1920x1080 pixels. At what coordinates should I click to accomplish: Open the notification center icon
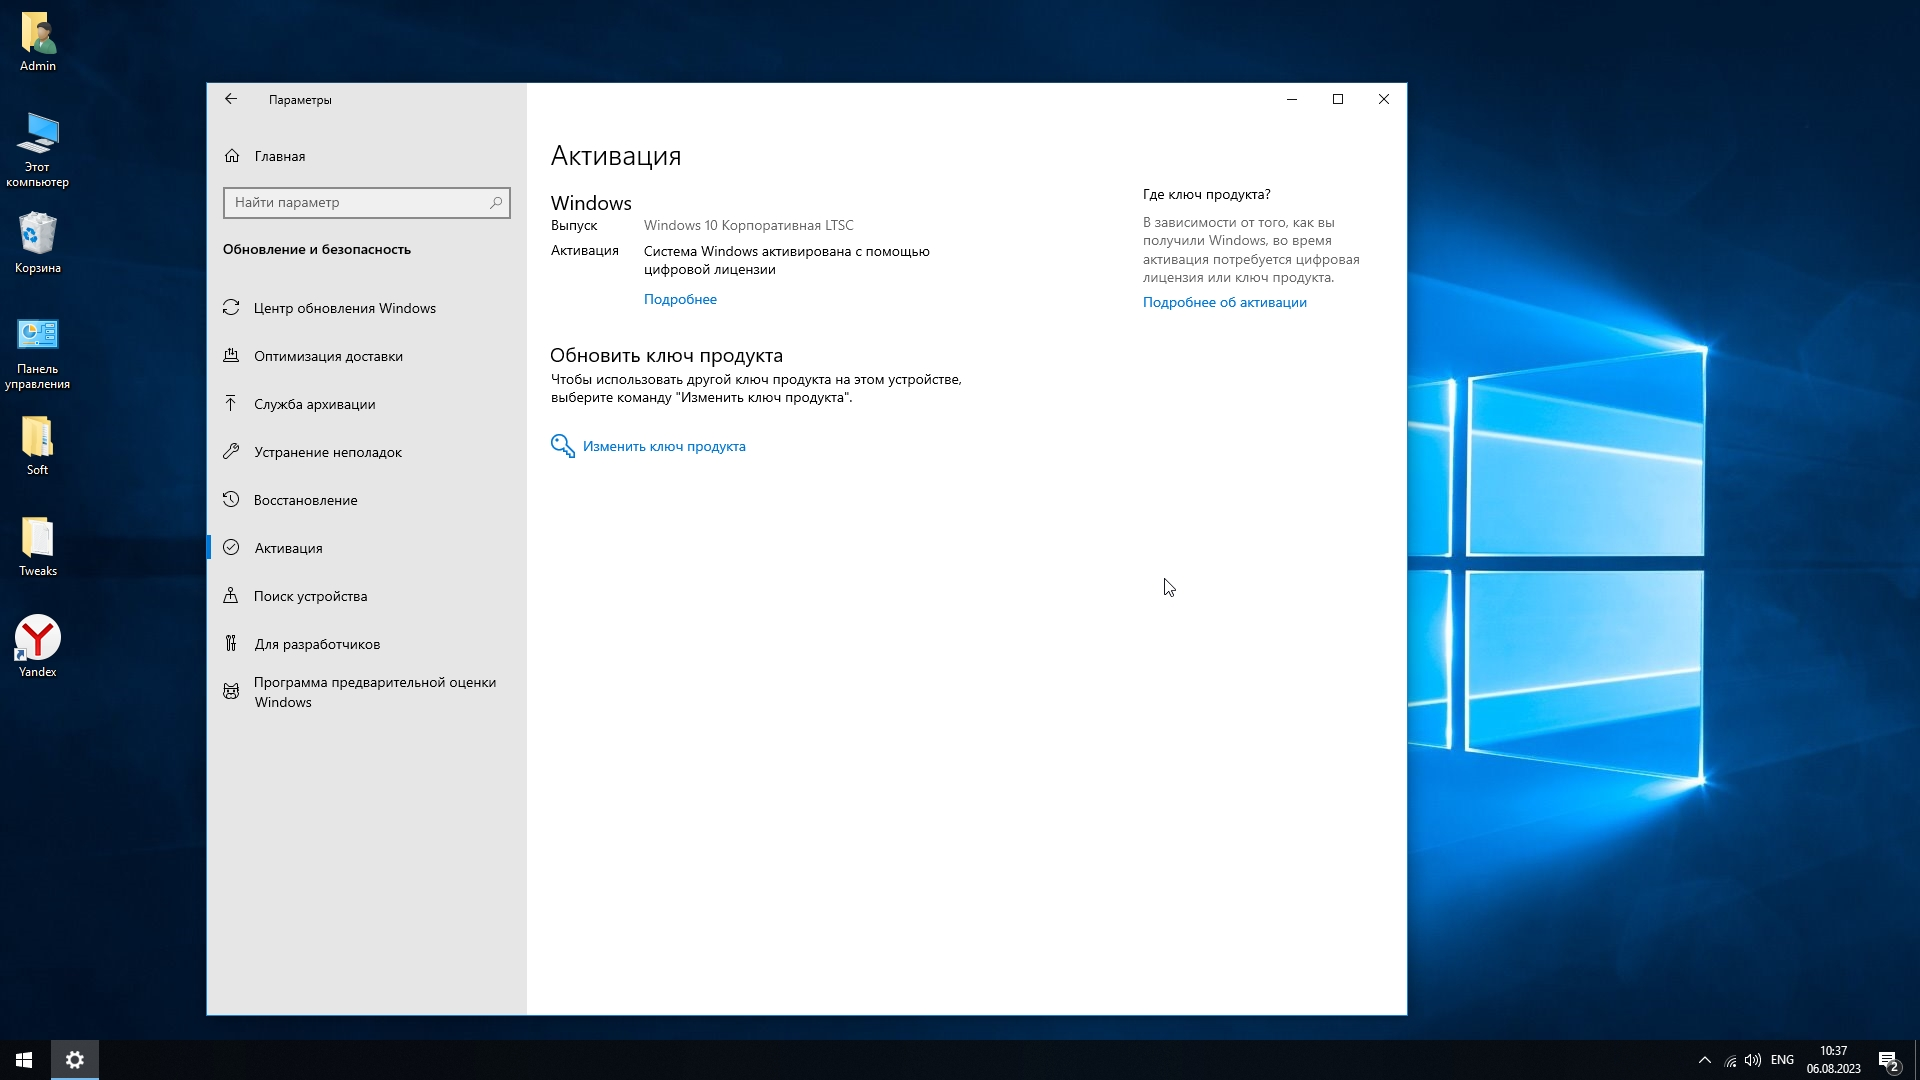coord(1888,1060)
